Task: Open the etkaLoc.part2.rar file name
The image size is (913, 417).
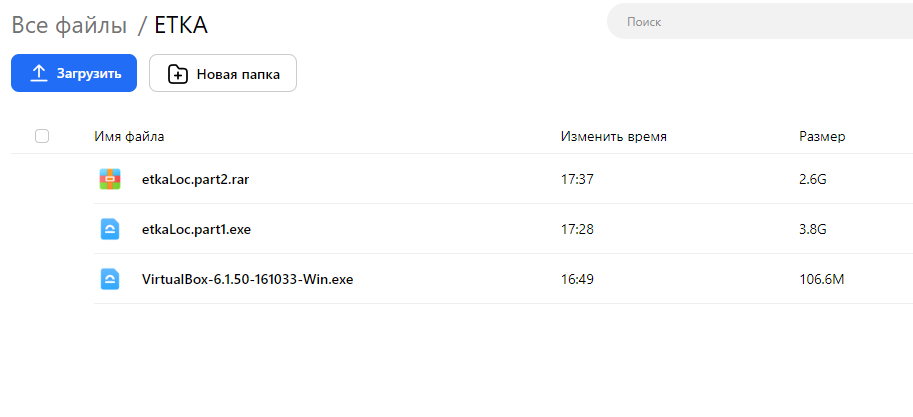Action: (x=196, y=179)
